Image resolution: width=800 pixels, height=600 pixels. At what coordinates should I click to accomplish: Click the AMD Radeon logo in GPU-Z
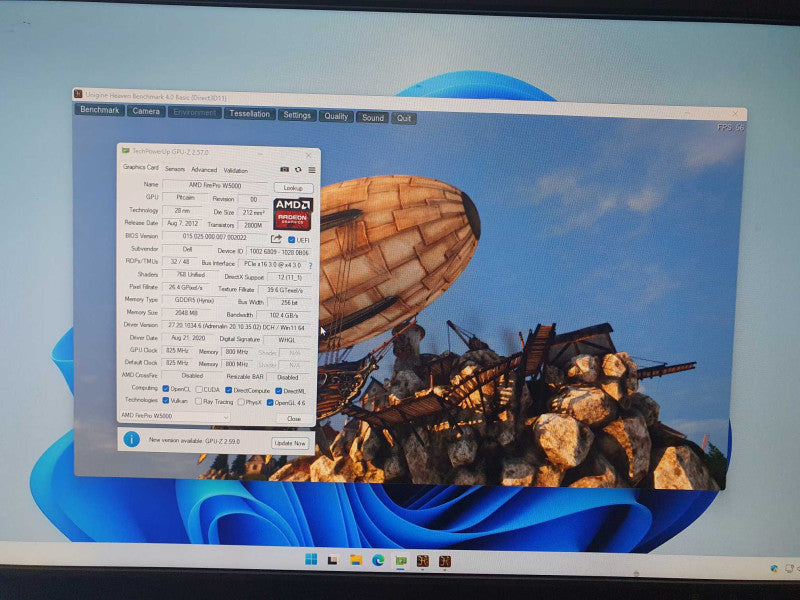pos(292,214)
